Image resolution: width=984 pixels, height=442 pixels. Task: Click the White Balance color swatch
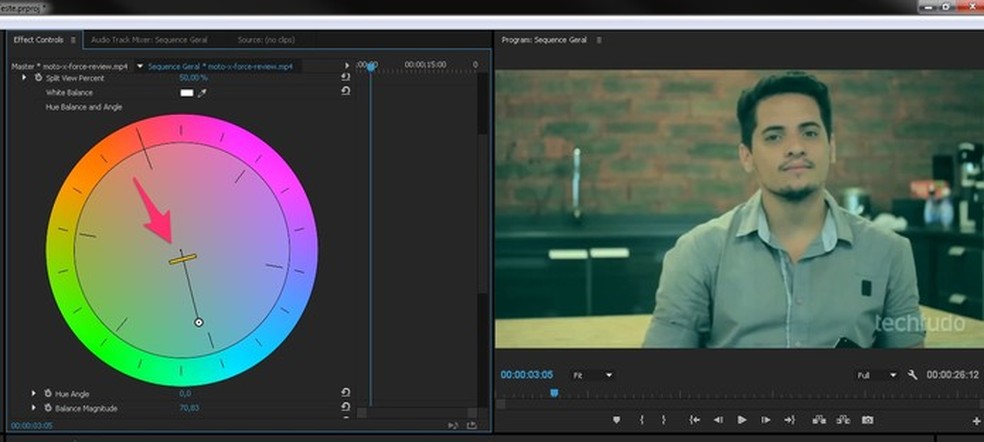pyautogui.click(x=186, y=92)
